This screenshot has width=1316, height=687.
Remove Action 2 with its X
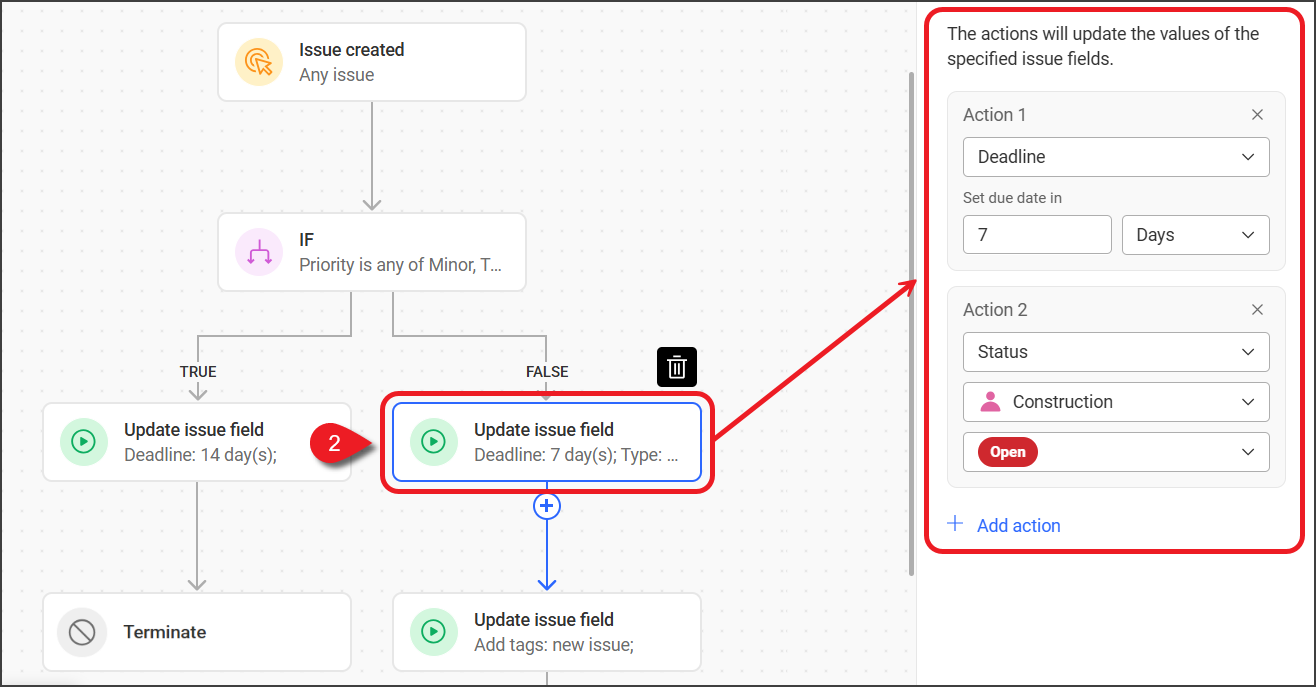[x=1257, y=310]
